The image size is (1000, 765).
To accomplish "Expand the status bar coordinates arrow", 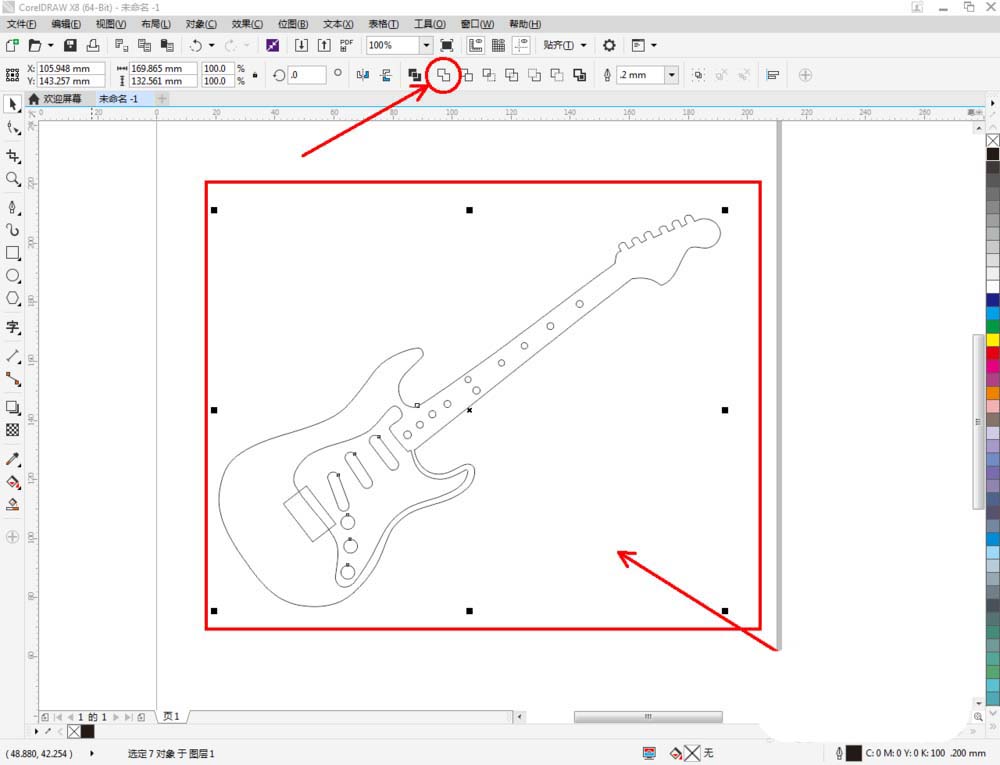I will click(92, 753).
